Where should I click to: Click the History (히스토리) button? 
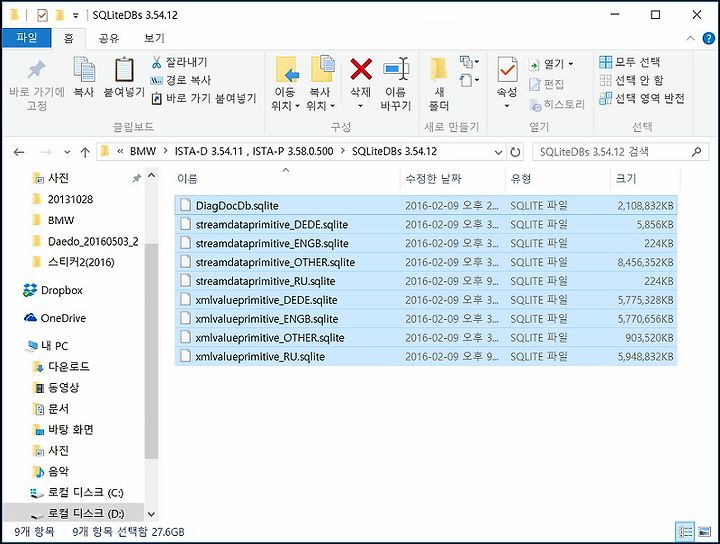coord(557,105)
